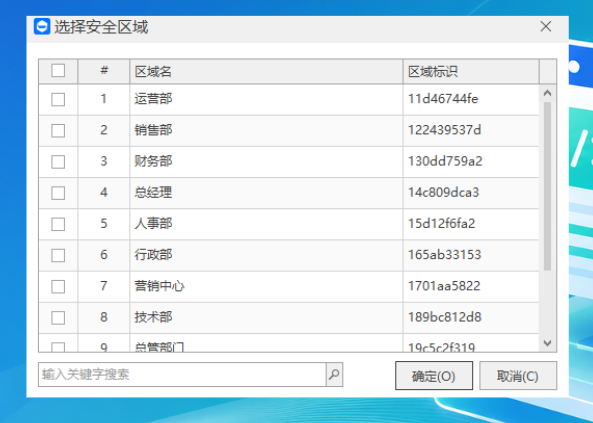Check the box for 技术部
The width and height of the screenshot is (593, 423).
coord(58,318)
